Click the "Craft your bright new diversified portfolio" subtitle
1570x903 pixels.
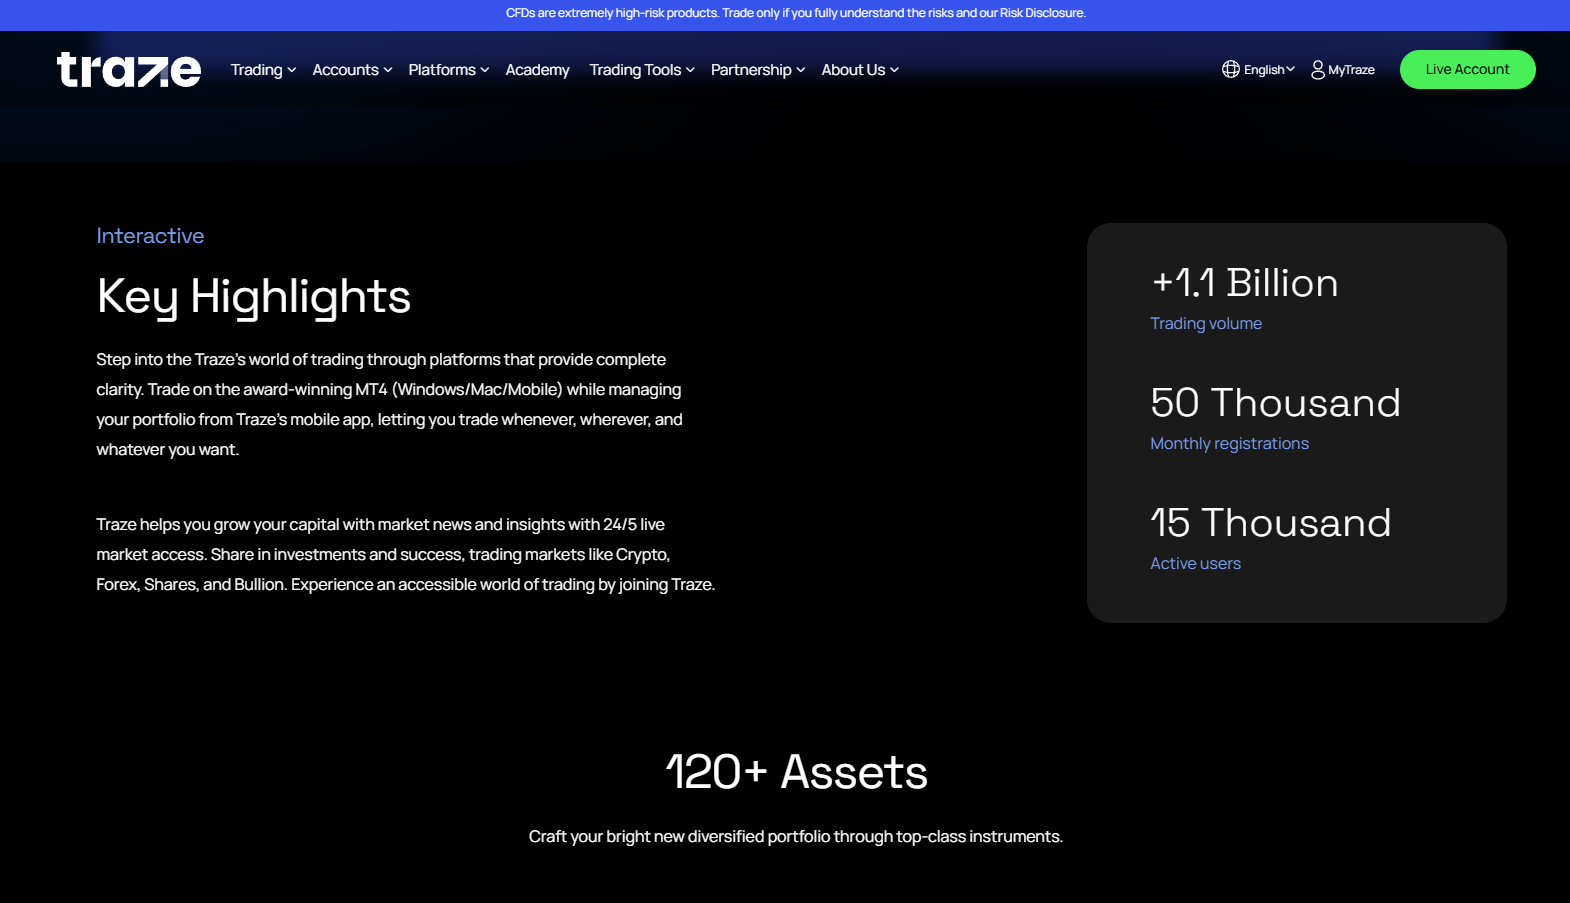796,837
